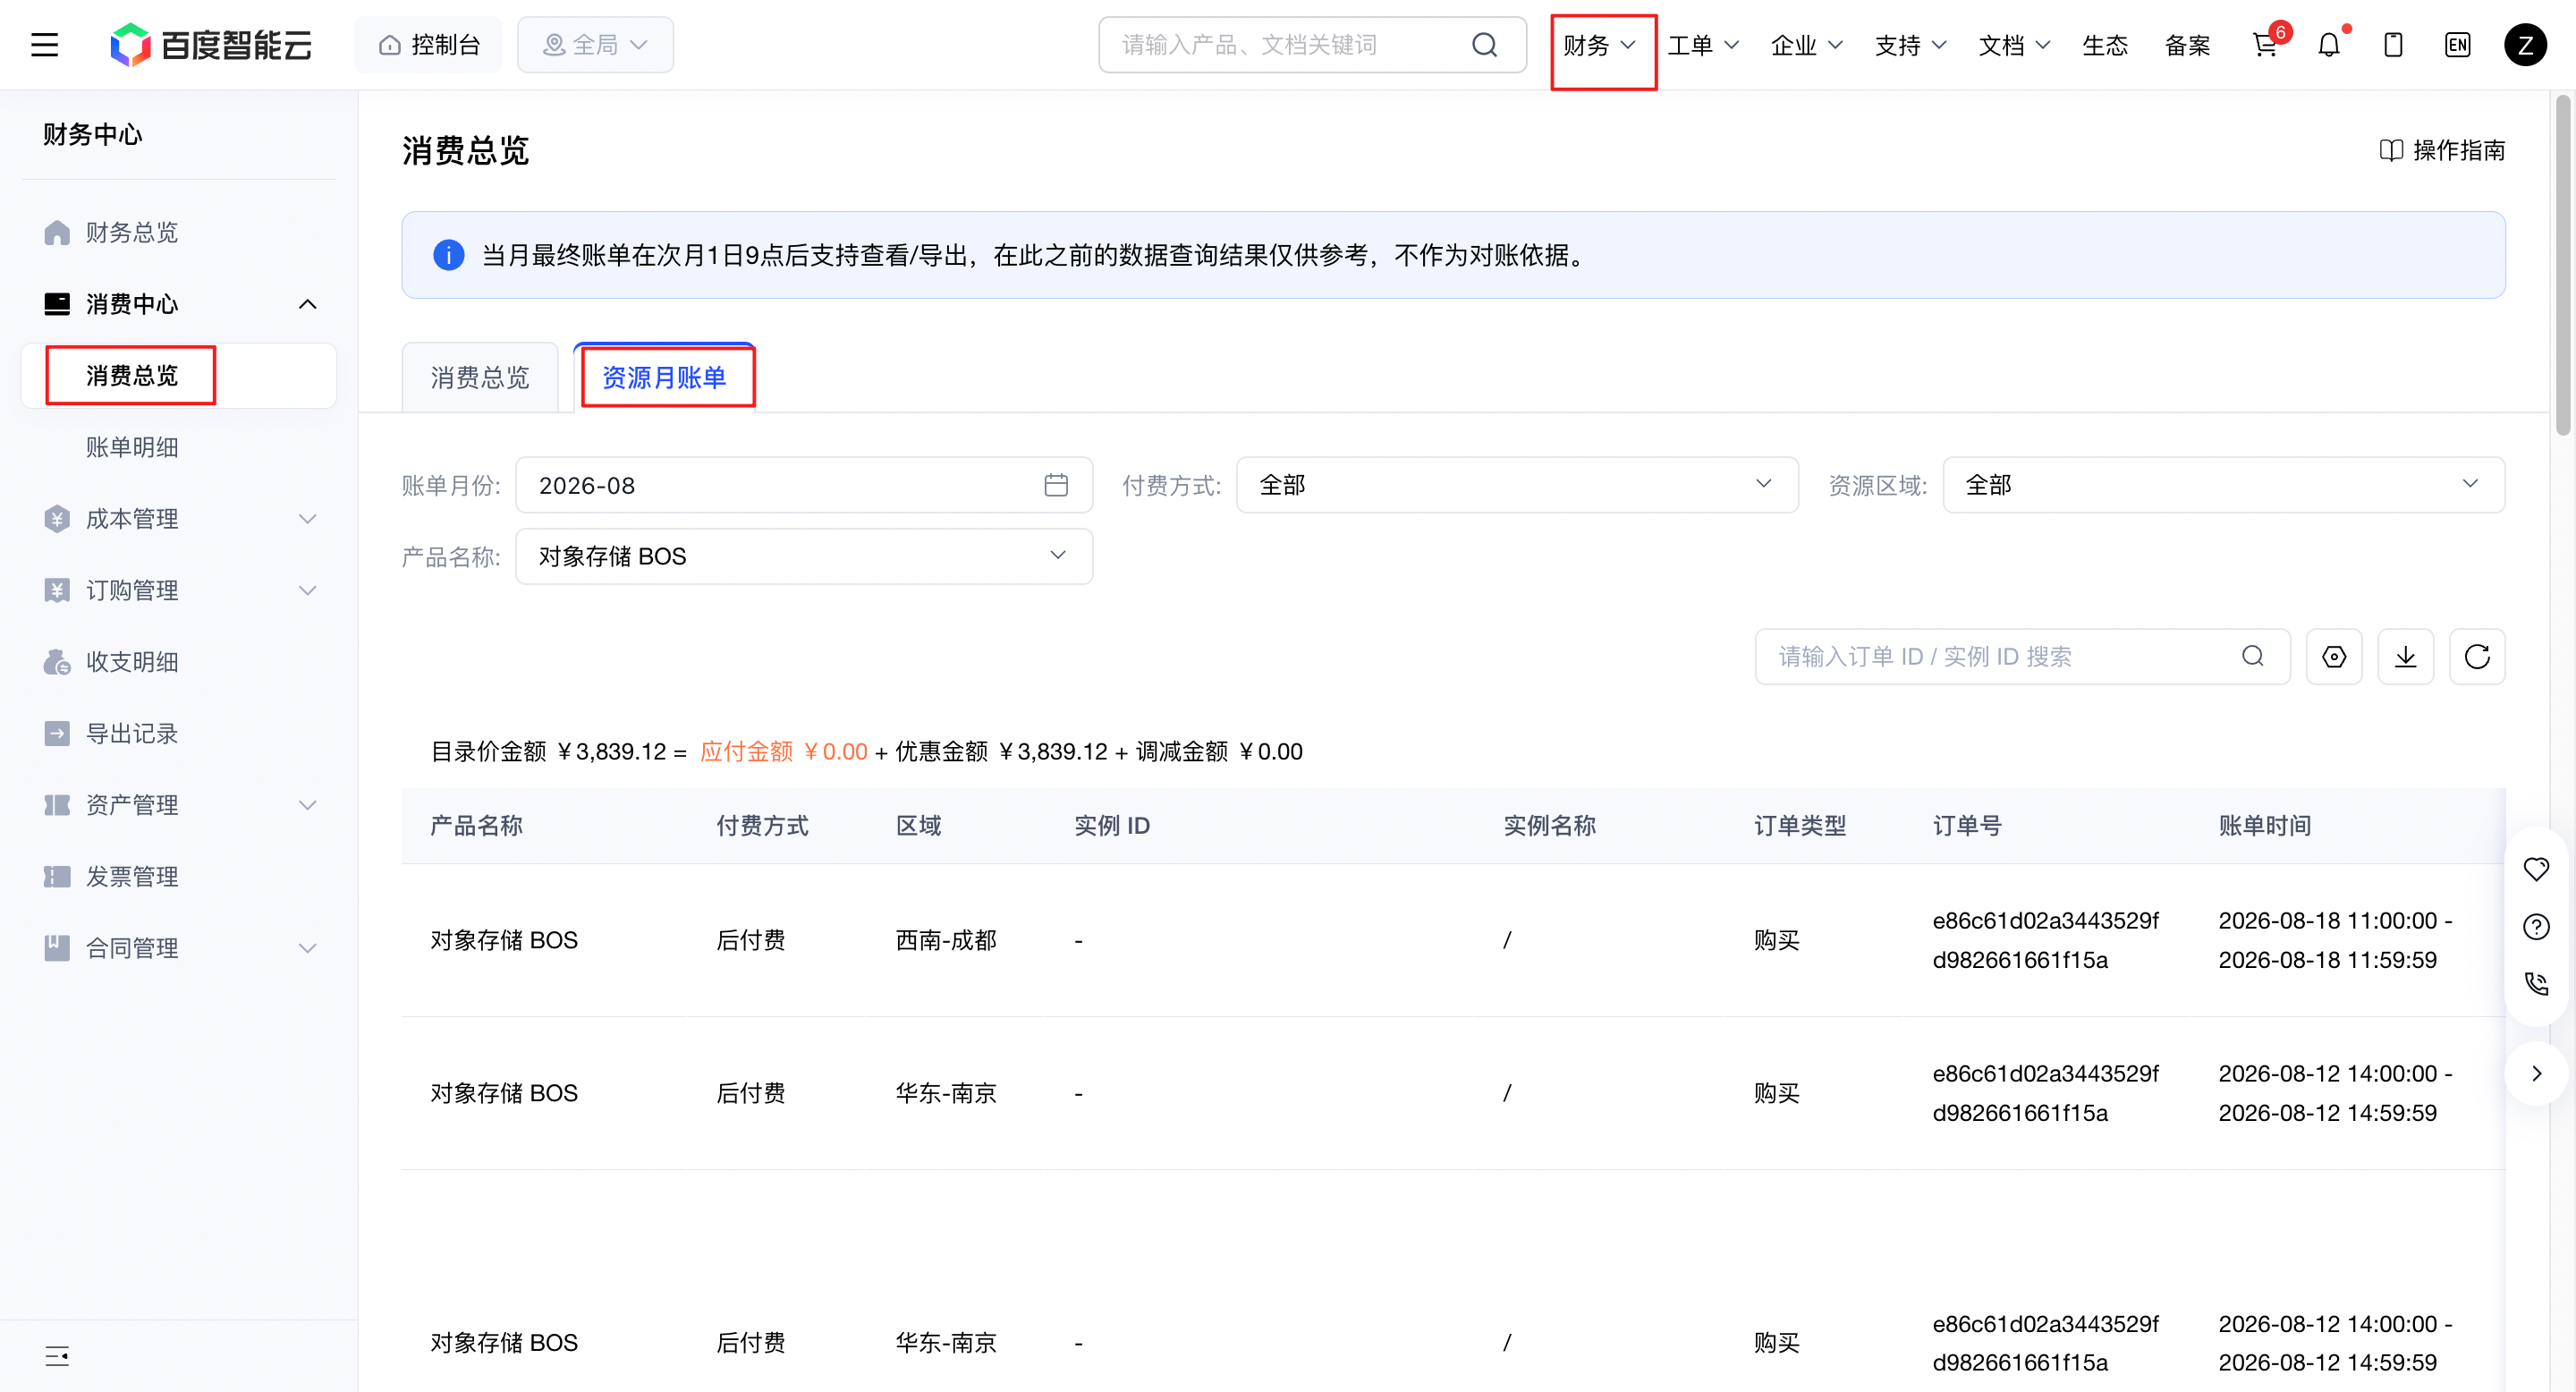Click the phone support icon
The image size is (2576, 1392).
[2535, 984]
